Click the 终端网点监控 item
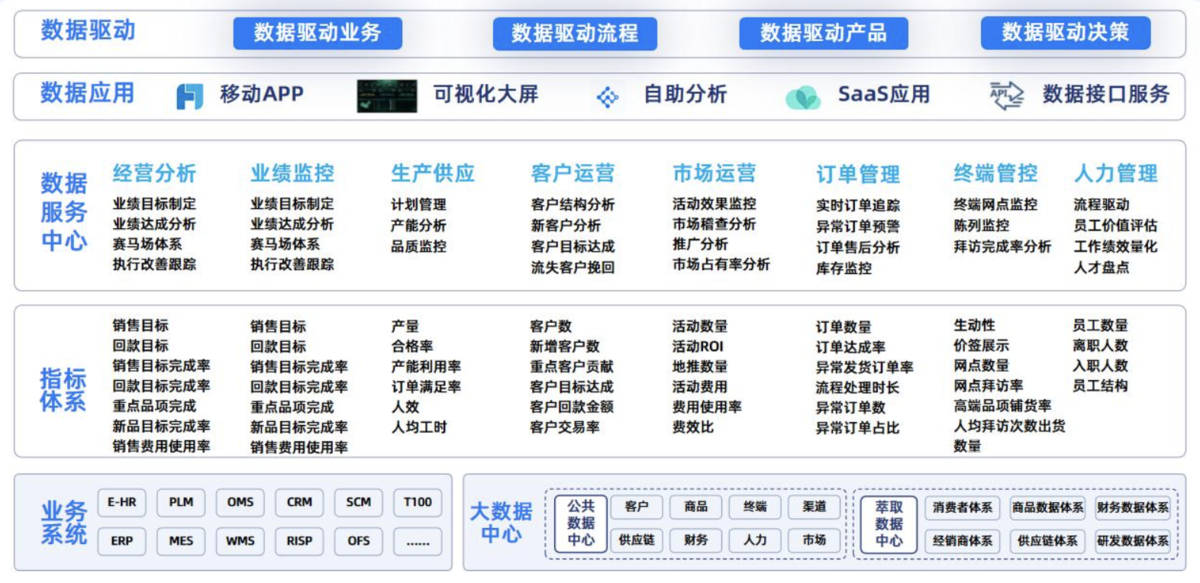This screenshot has width=1200, height=583. pyautogui.click(x=995, y=204)
